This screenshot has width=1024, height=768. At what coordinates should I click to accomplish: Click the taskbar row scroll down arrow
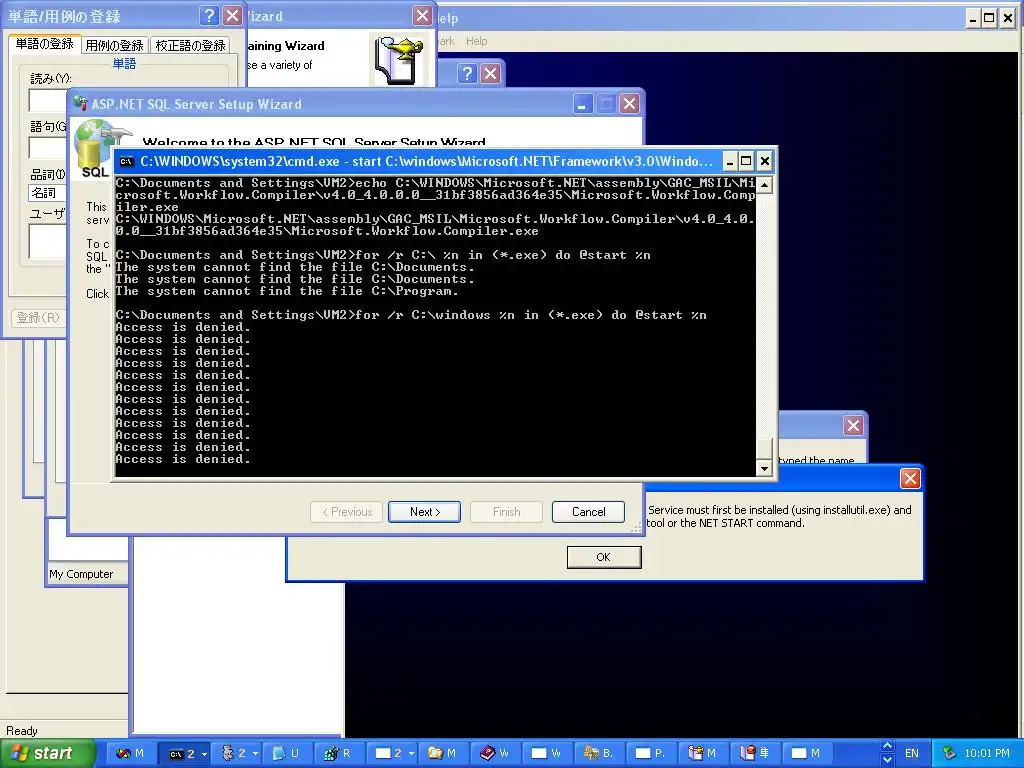click(887, 761)
